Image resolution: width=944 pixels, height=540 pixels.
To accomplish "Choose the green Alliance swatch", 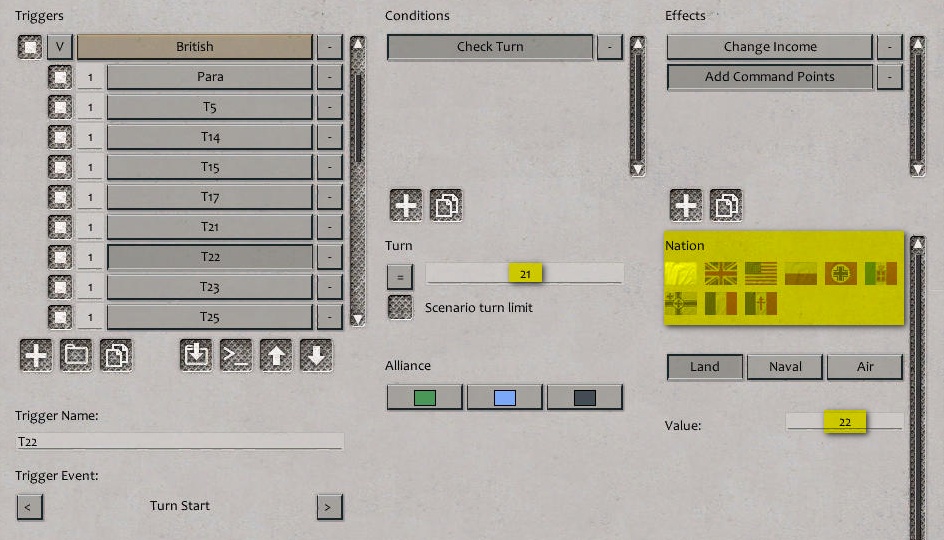I will [424, 397].
